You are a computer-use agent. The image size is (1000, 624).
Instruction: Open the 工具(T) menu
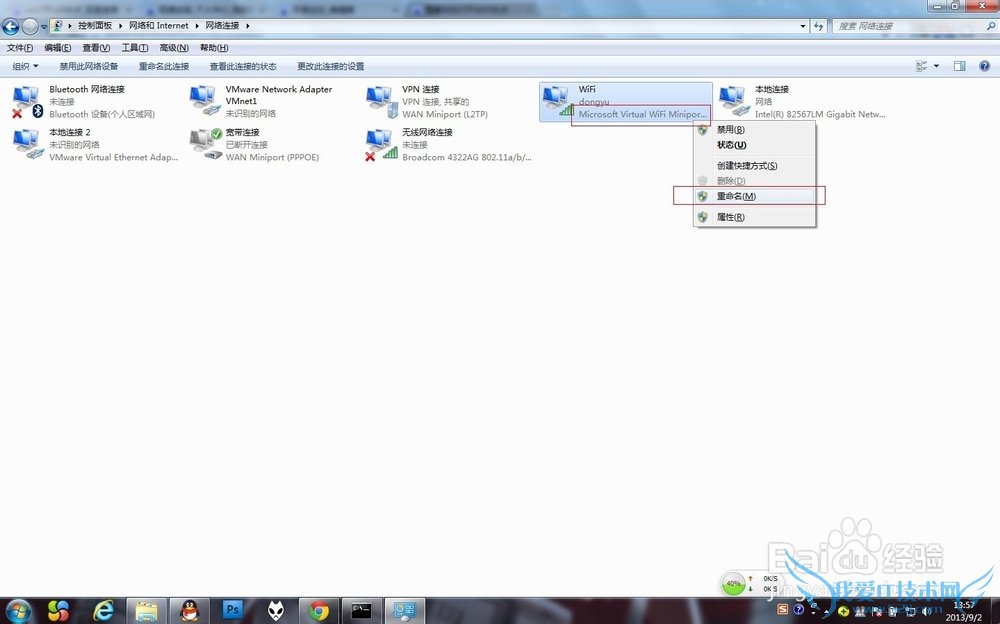[x=135, y=48]
